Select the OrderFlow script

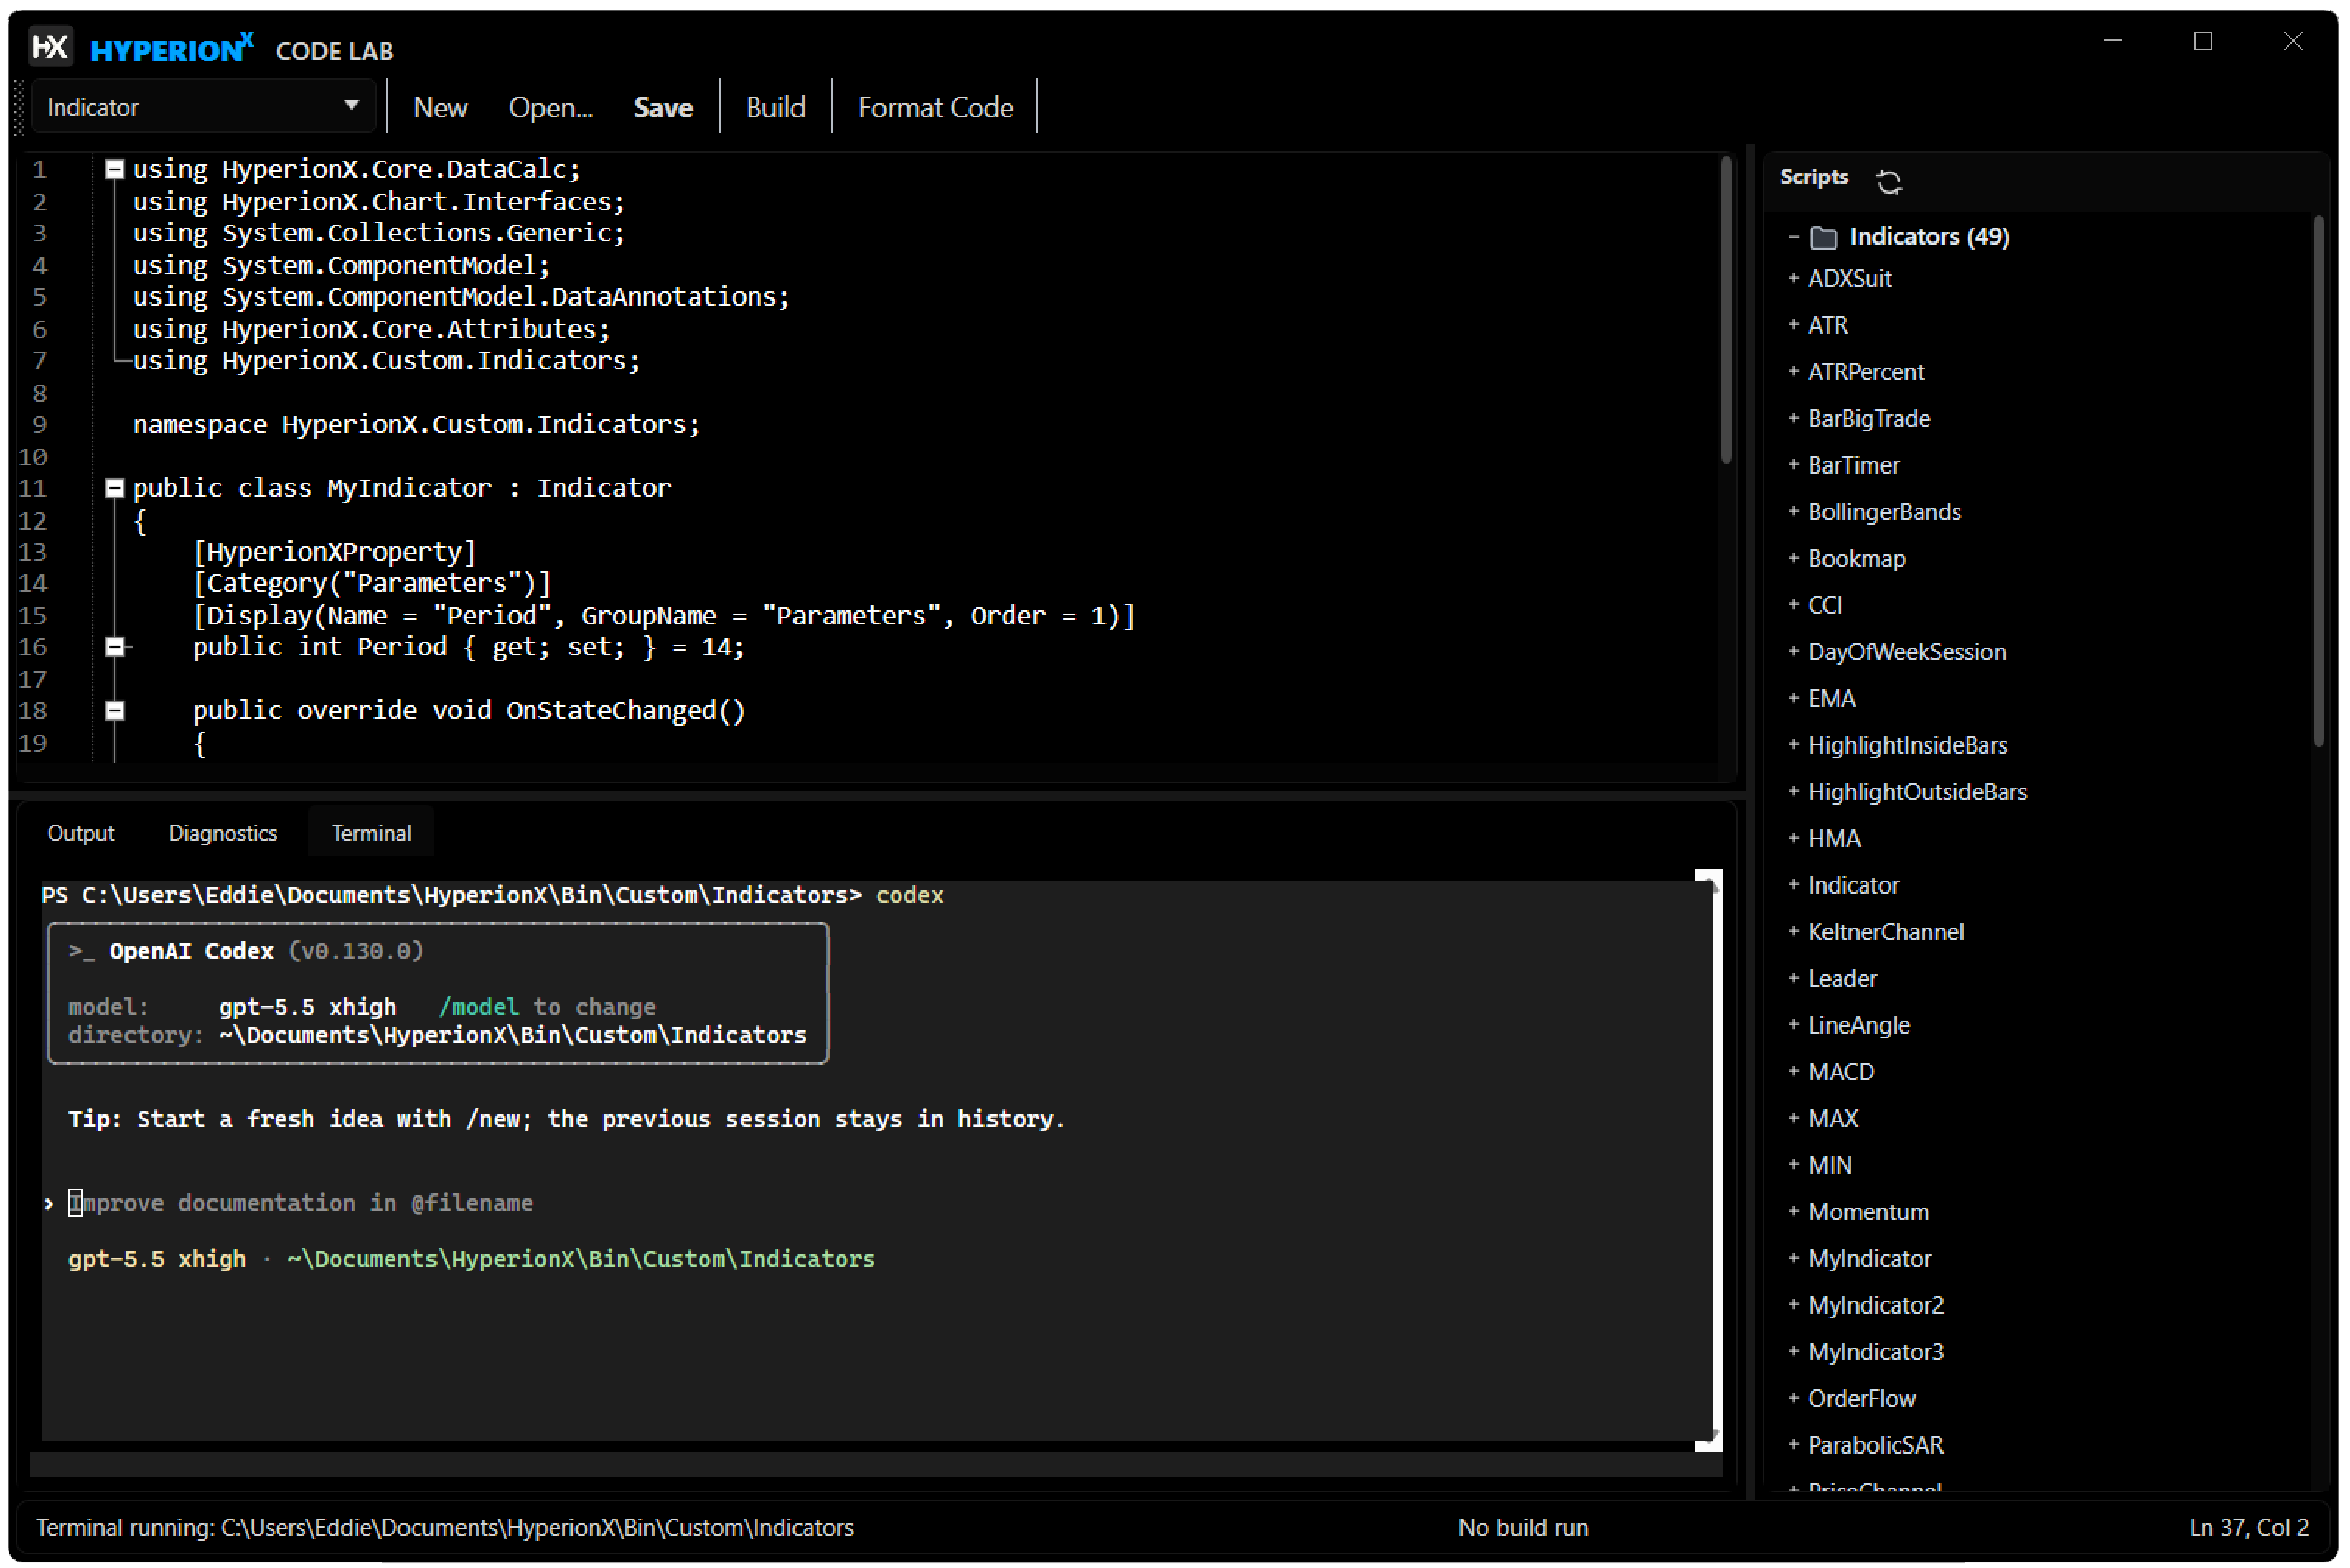tap(1861, 1398)
